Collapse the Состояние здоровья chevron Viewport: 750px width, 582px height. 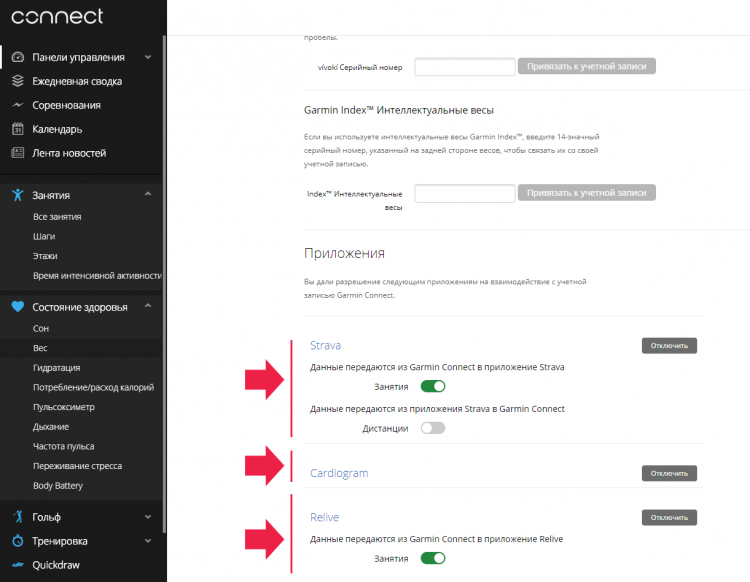(x=148, y=306)
